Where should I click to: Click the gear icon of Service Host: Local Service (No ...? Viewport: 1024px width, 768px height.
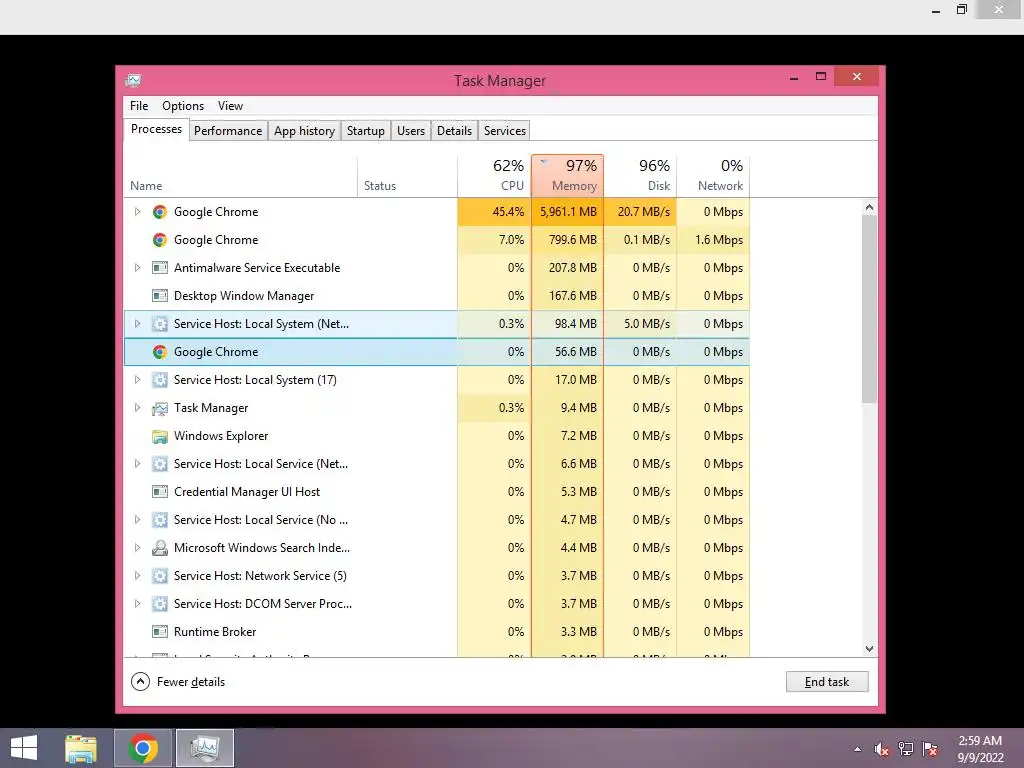coord(160,520)
